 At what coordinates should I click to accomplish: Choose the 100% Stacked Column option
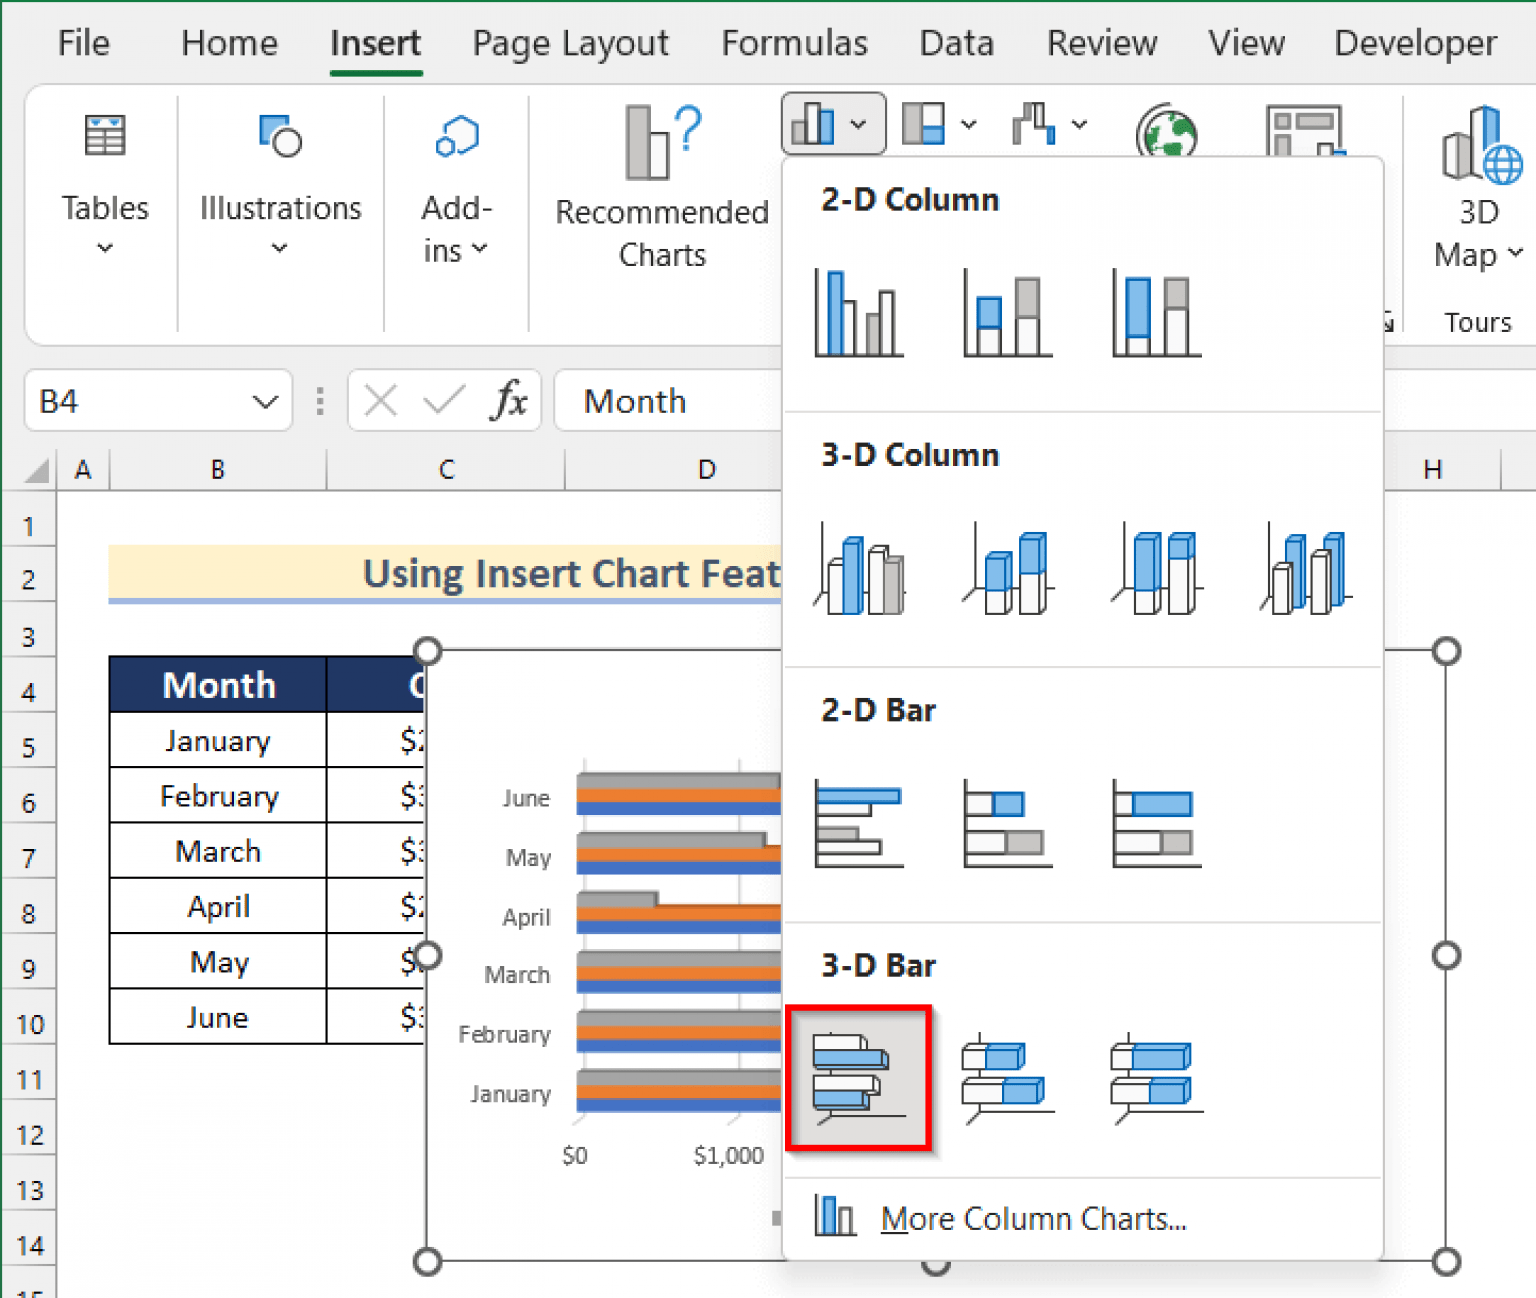1154,311
